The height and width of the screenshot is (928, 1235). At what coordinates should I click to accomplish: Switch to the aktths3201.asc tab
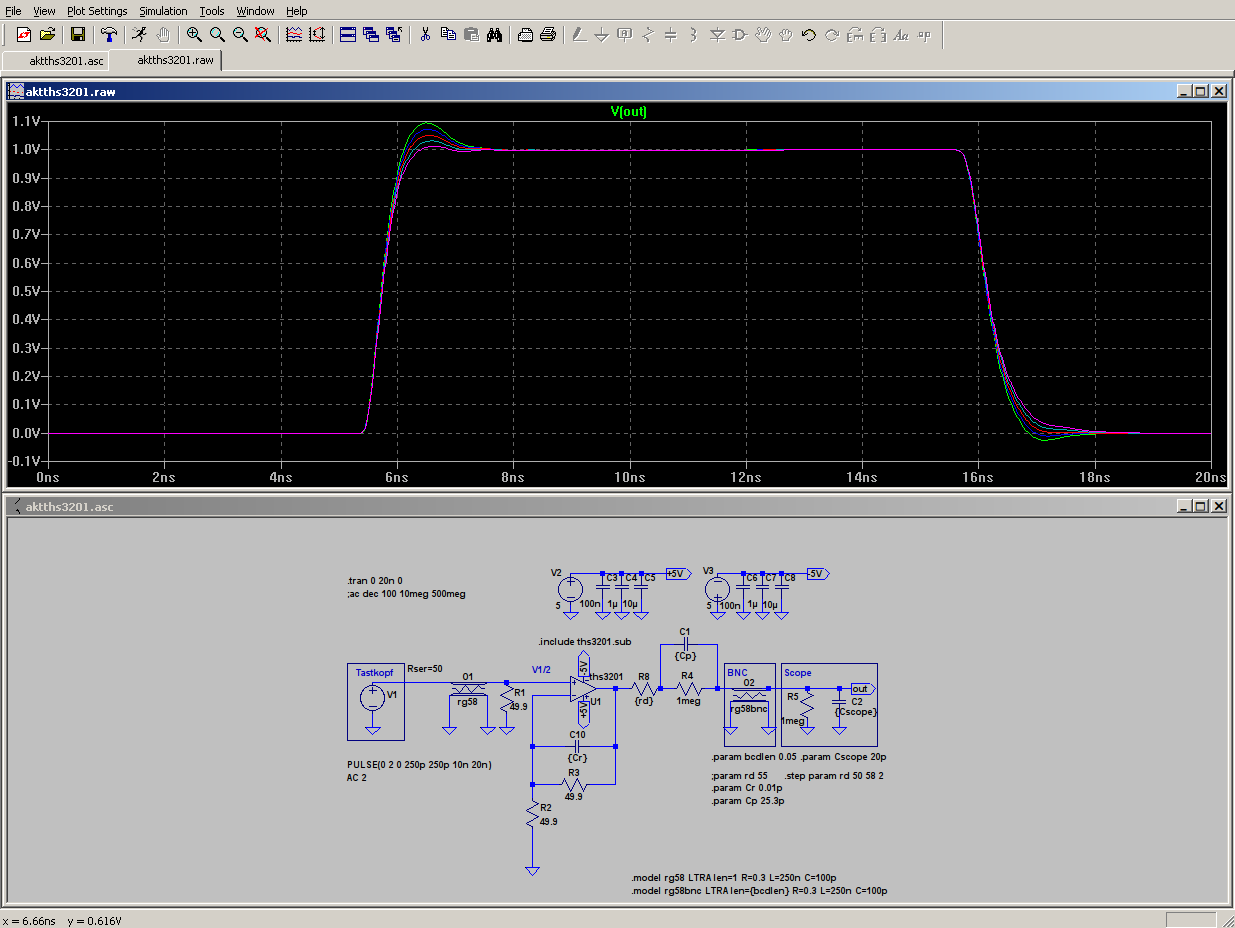tap(57, 61)
